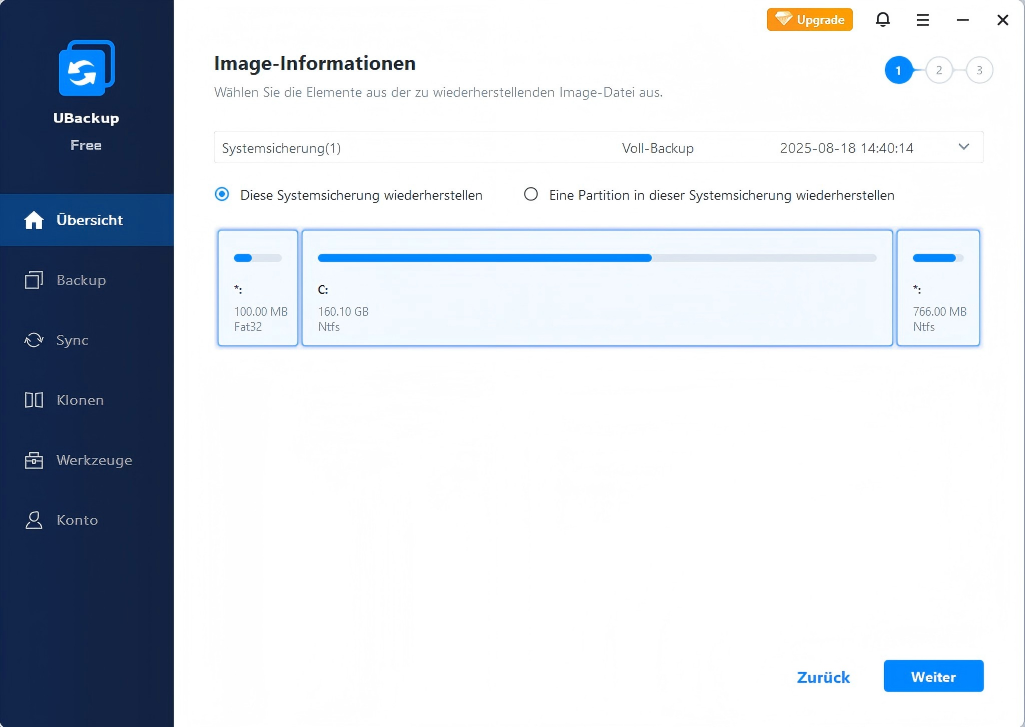Screen dimensions: 1025x727
Task: Click the Backup sidebar icon
Action: (34, 280)
